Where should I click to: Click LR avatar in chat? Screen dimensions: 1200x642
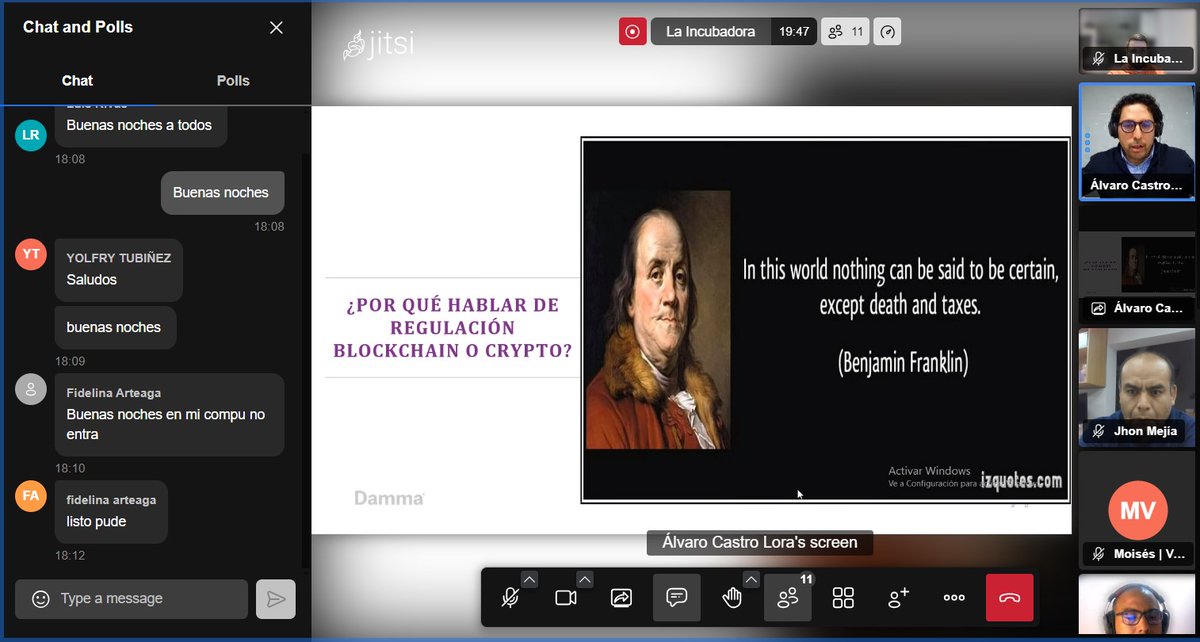pos(31,135)
